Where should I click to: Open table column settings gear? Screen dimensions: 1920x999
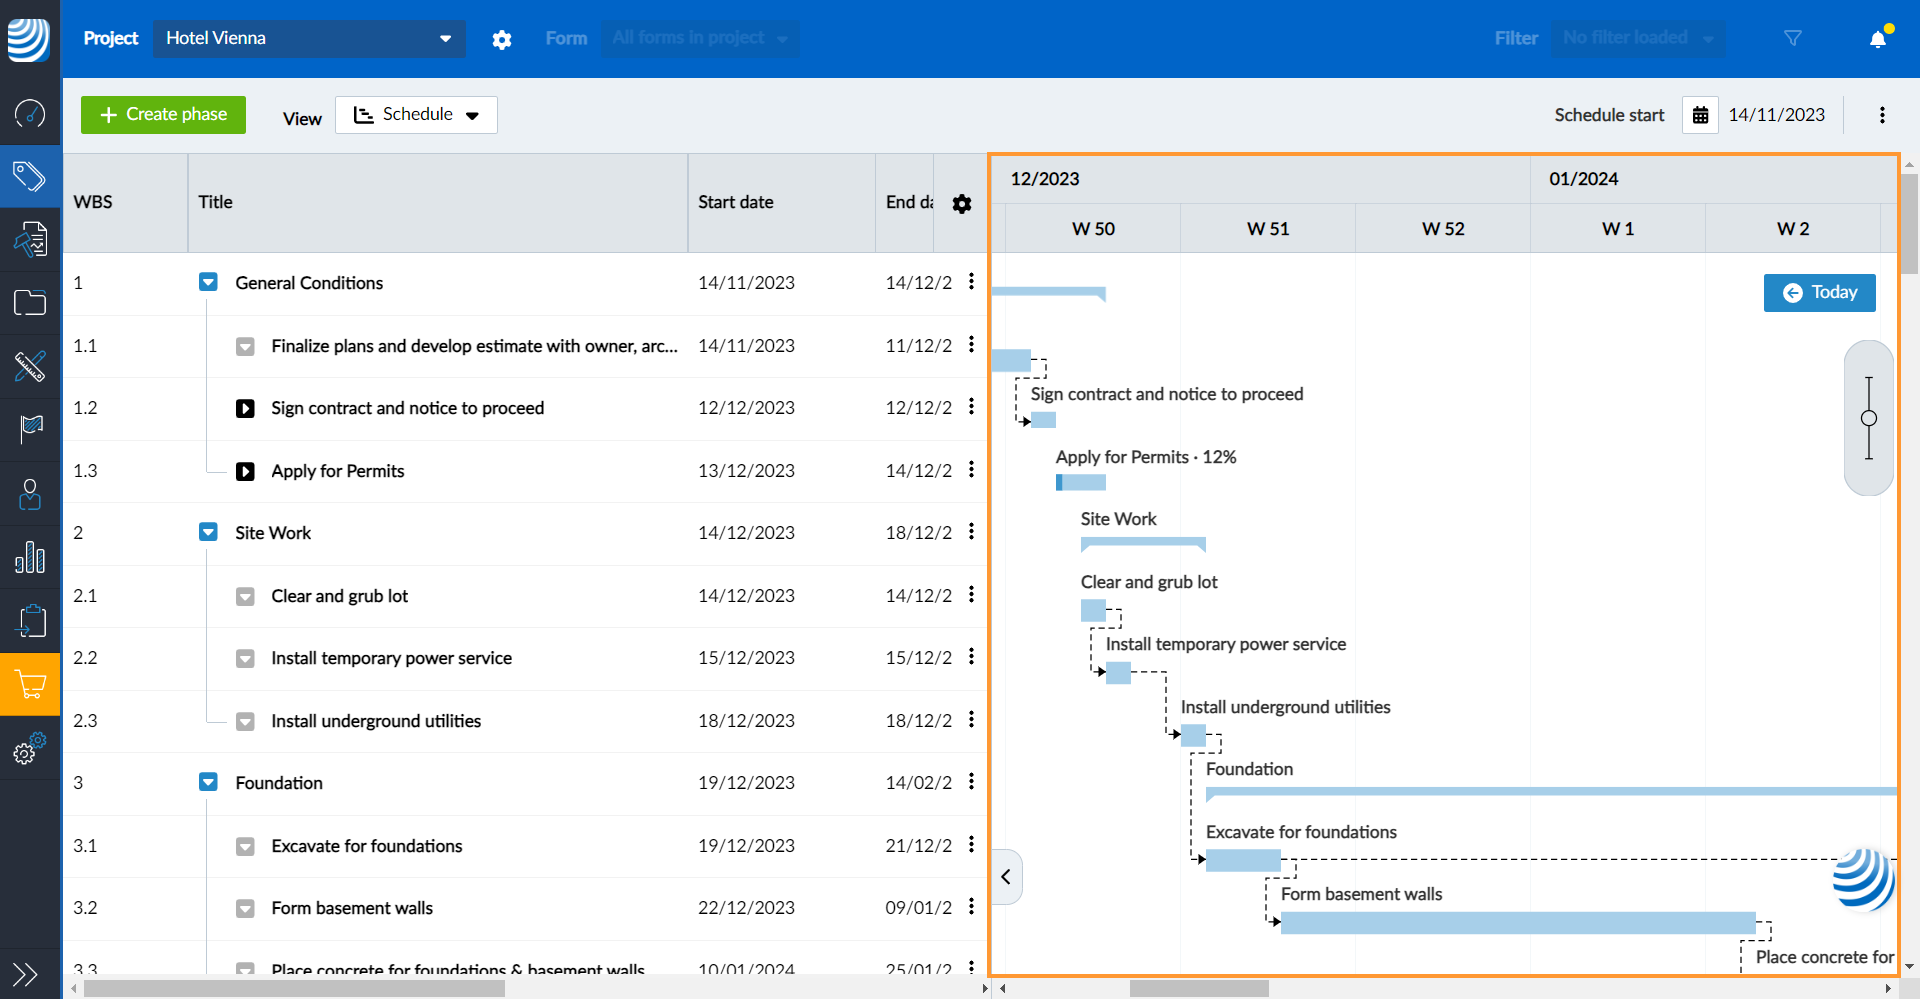click(962, 204)
